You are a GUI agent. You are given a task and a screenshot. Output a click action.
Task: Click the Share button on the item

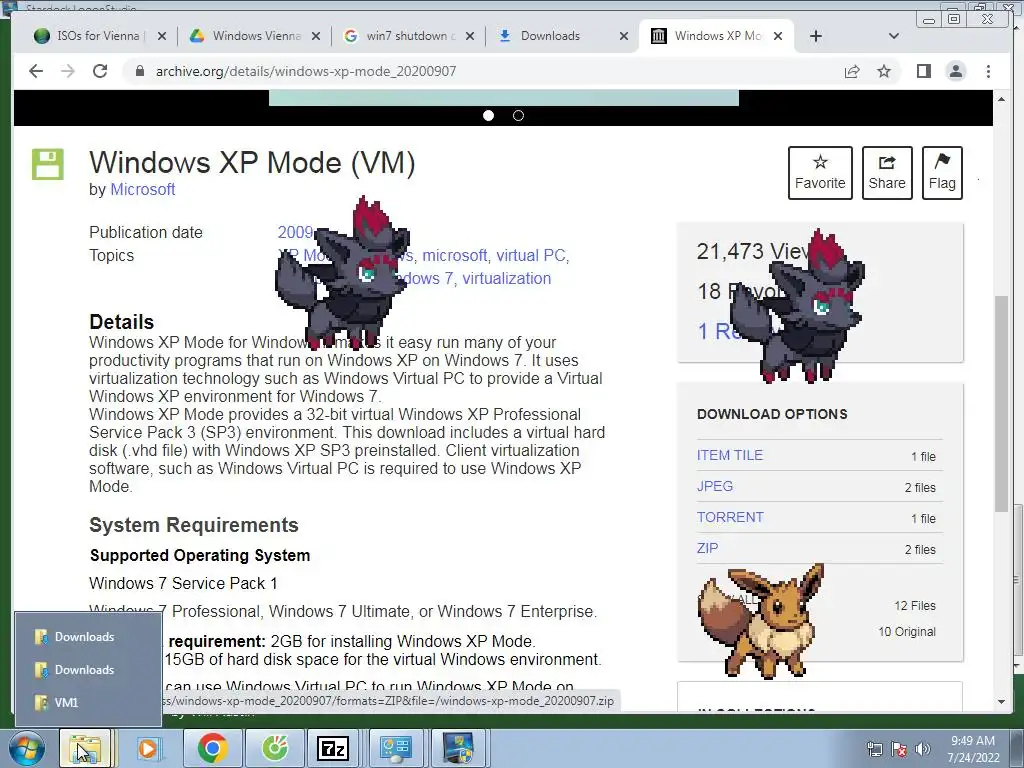click(x=887, y=173)
